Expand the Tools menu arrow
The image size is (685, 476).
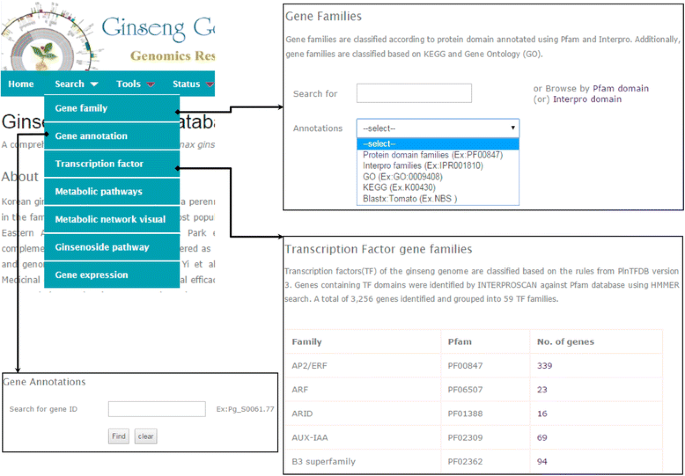click(x=151, y=84)
